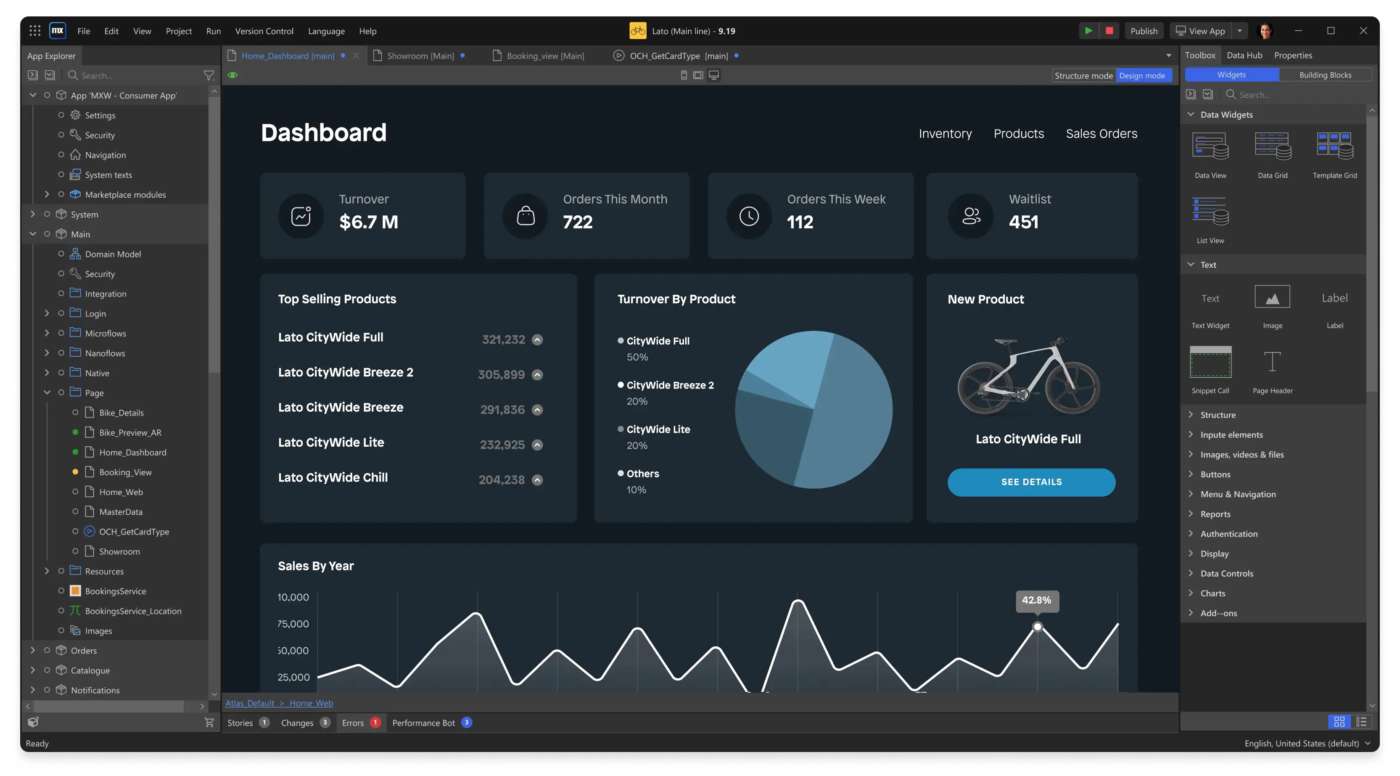Run the app with the green play button

tap(1088, 31)
